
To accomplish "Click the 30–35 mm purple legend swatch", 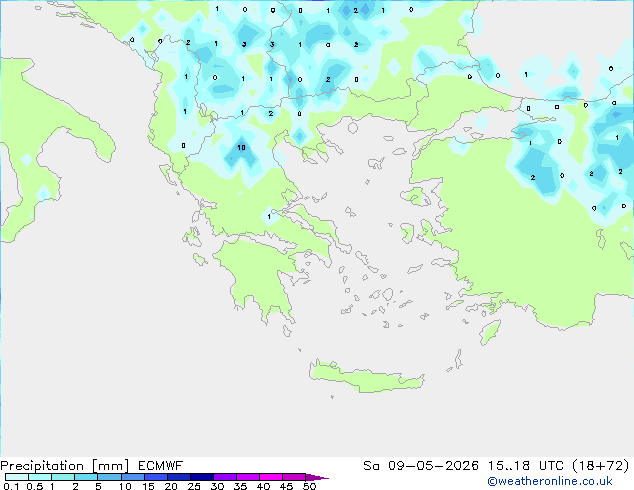I will point(225,477).
